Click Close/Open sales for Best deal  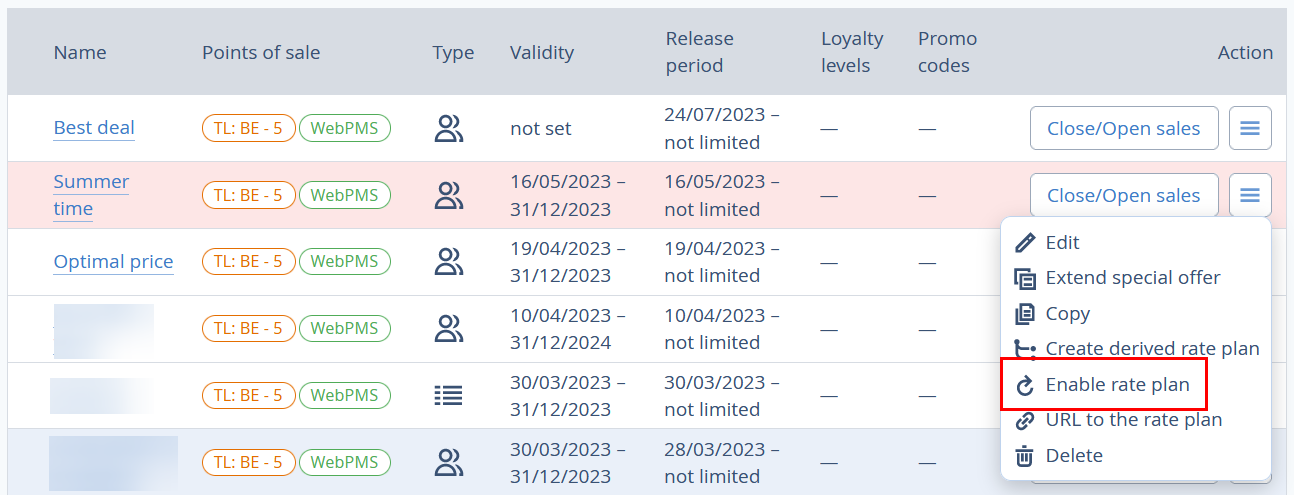[x=1124, y=128]
